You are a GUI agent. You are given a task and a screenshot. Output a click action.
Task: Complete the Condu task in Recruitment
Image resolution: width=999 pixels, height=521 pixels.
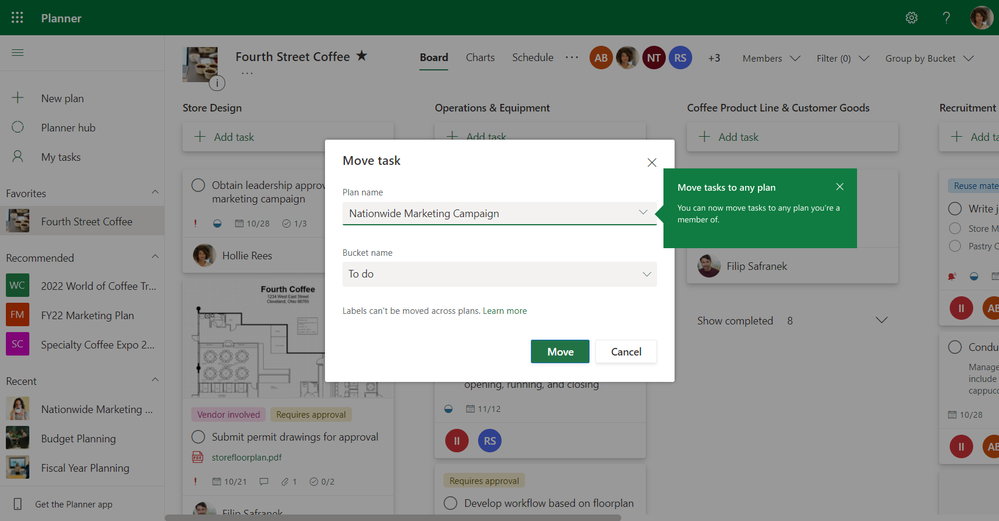[x=954, y=347]
